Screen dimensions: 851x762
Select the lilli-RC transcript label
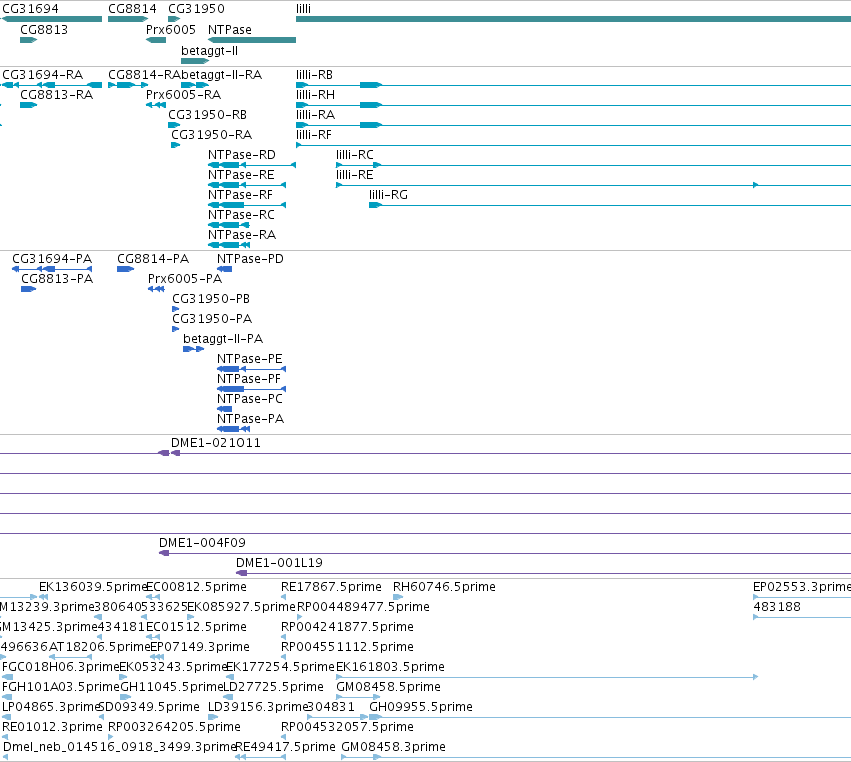point(355,155)
